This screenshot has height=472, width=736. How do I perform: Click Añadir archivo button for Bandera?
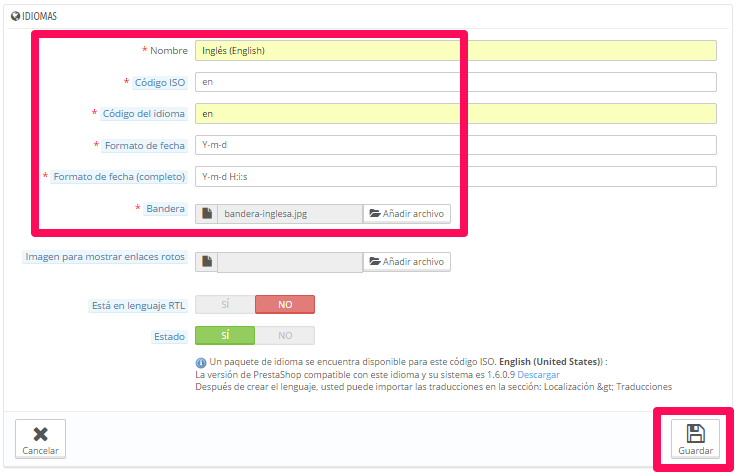(x=406, y=213)
